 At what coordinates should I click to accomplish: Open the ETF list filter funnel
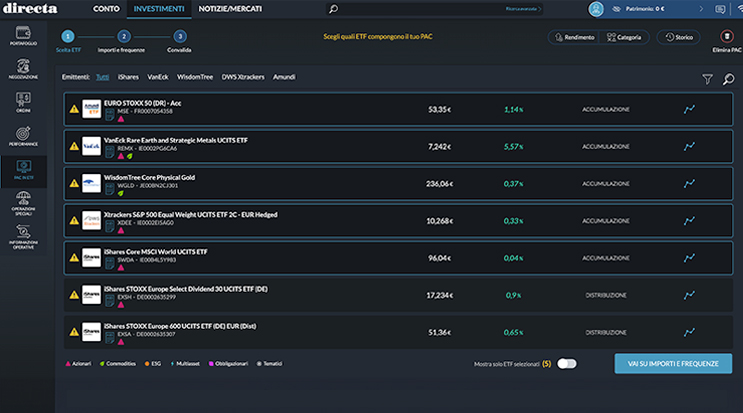click(x=707, y=79)
